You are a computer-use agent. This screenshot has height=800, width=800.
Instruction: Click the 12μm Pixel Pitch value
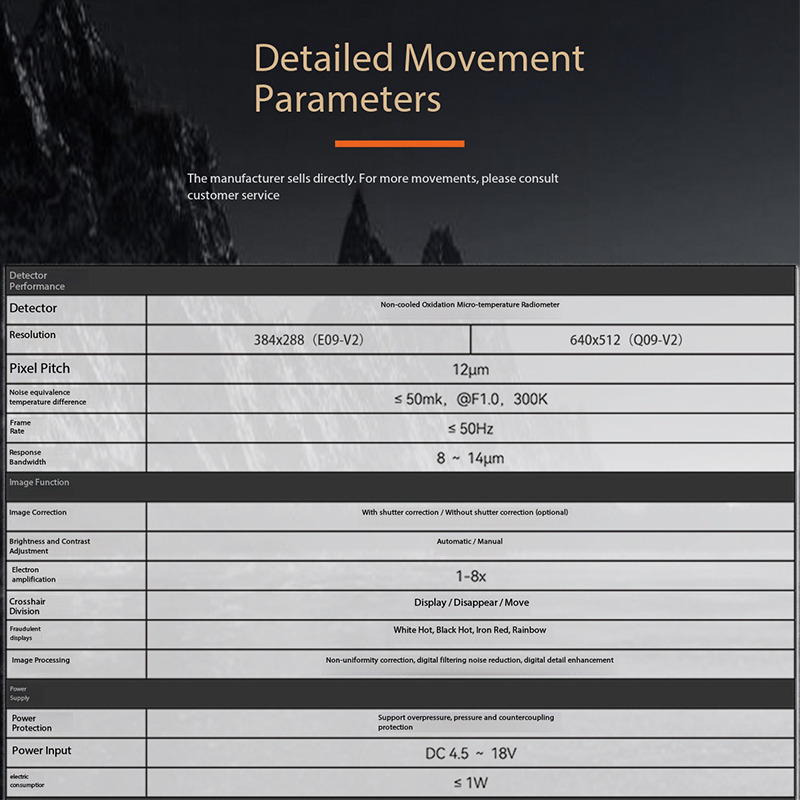(470, 370)
